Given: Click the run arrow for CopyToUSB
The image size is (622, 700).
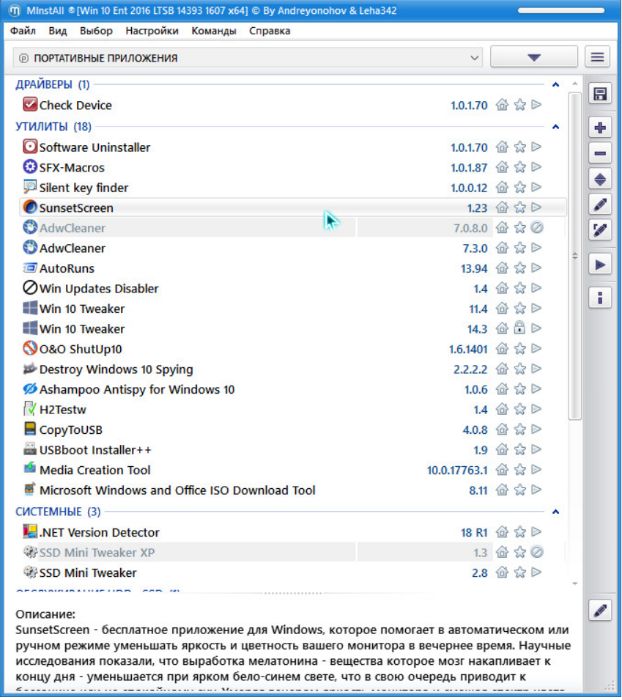Looking at the screenshot, I should pyautogui.click(x=537, y=429).
